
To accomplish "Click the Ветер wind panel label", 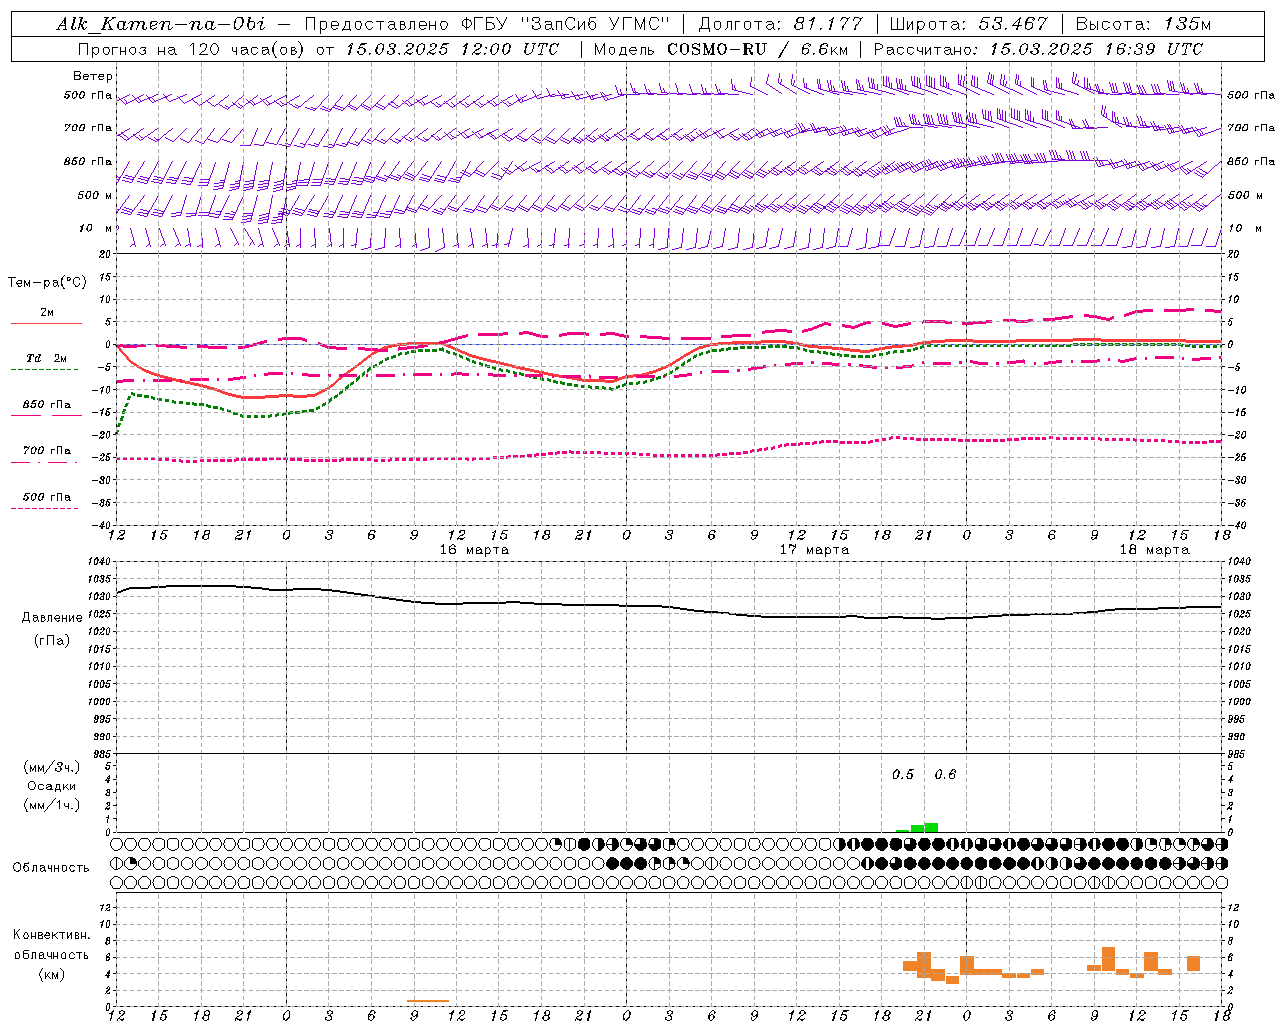I will pos(93,76).
